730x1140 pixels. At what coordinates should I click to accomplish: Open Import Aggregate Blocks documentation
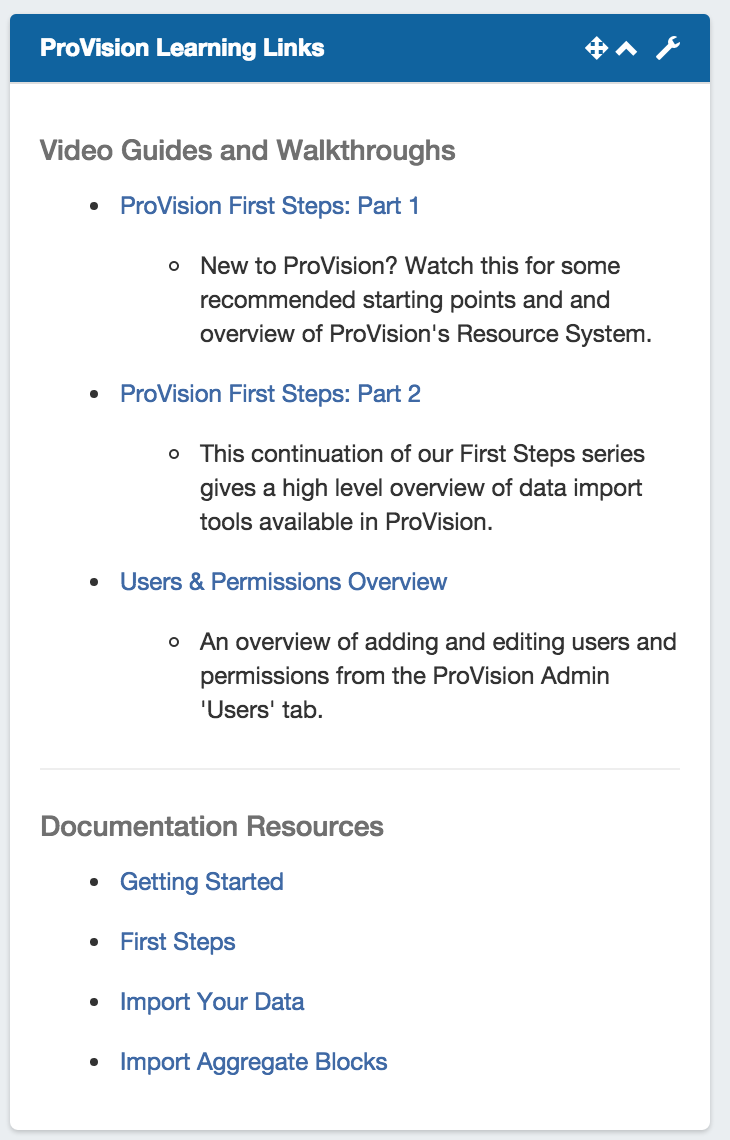[253, 1062]
